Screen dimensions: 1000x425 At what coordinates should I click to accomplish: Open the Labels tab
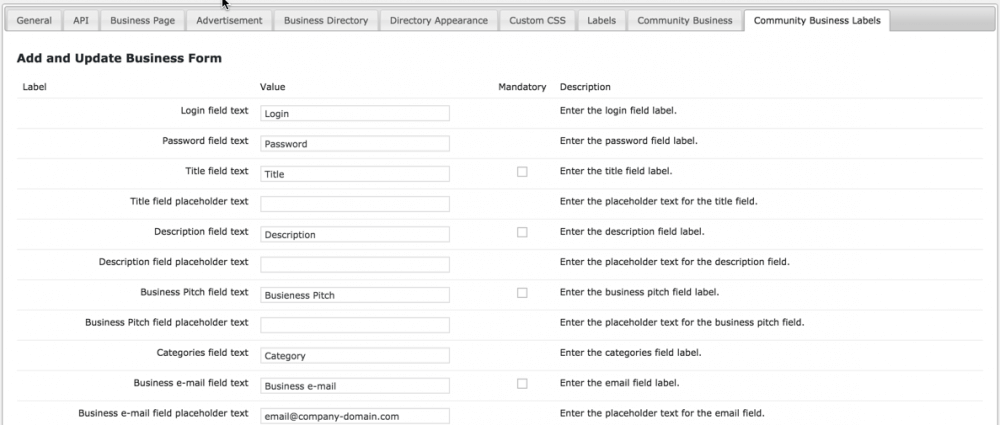click(601, 20)
